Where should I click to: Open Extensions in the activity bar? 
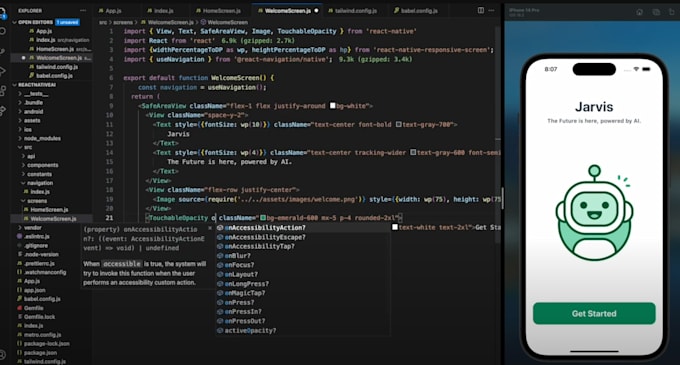[3, 91]
